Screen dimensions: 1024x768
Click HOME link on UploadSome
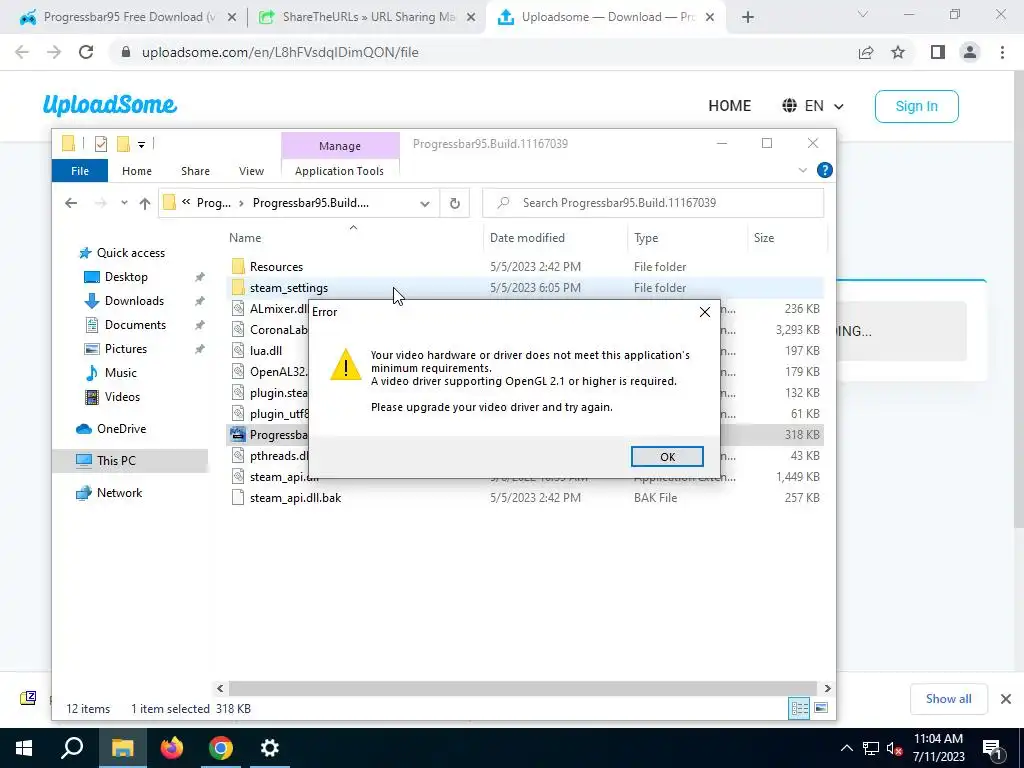[x=729, y=106]
